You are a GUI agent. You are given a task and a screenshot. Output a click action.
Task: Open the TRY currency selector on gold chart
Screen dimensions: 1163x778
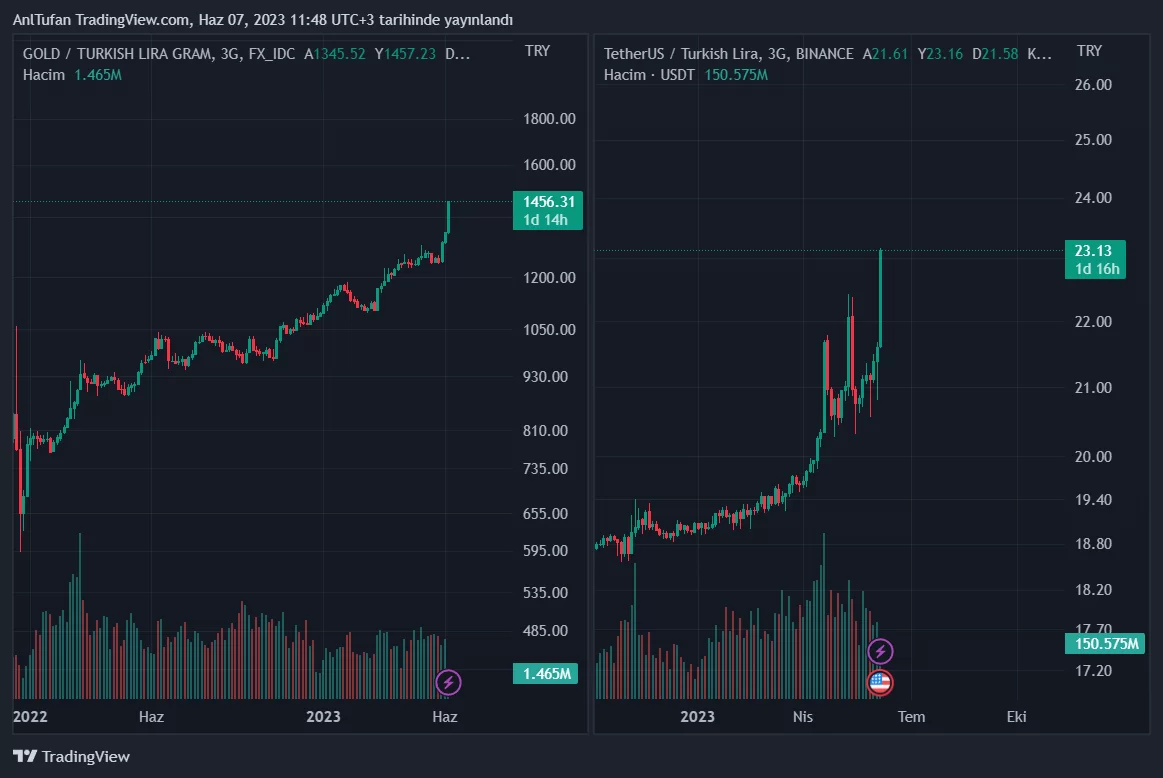coord(537,51)
